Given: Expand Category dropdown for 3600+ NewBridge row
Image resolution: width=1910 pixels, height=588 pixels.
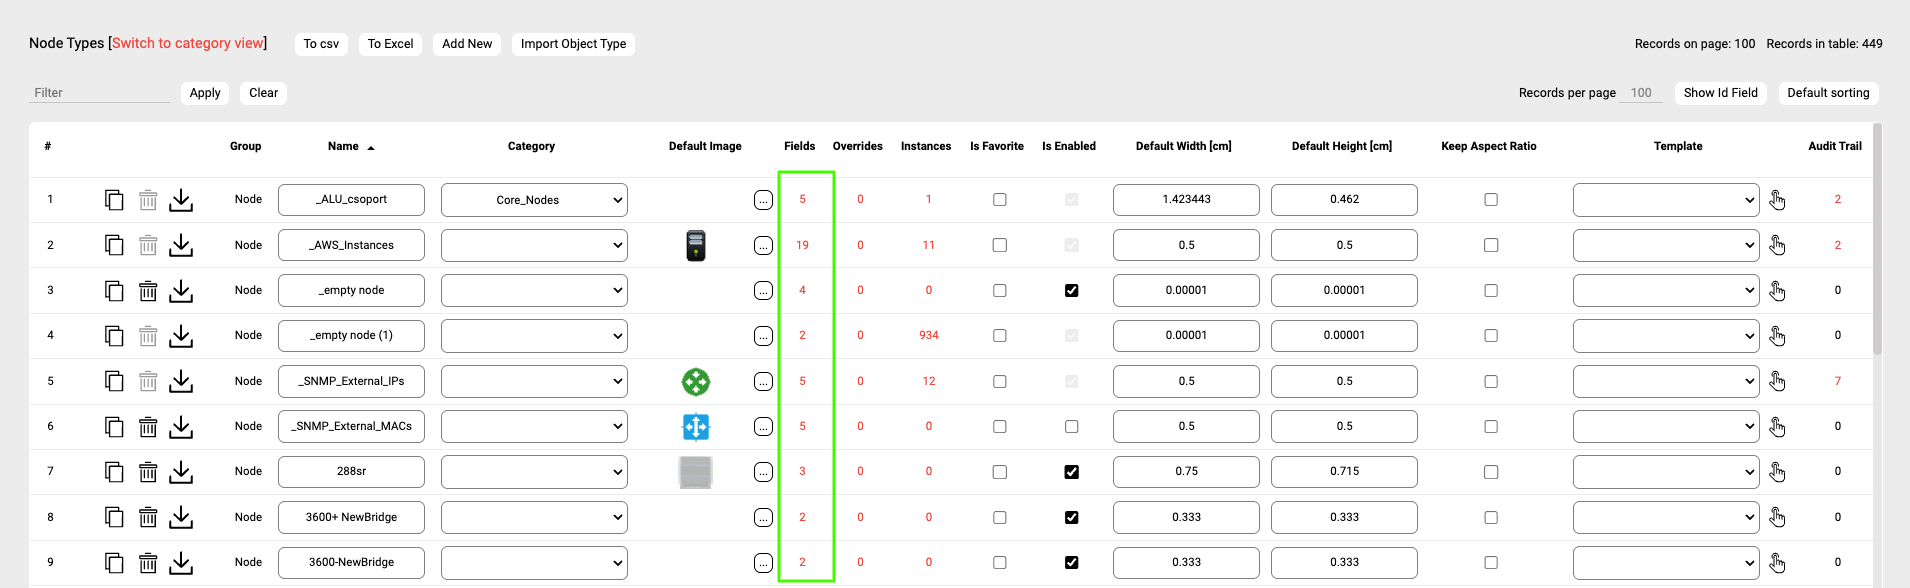Looking at the screenshot, I should point(534,517).
